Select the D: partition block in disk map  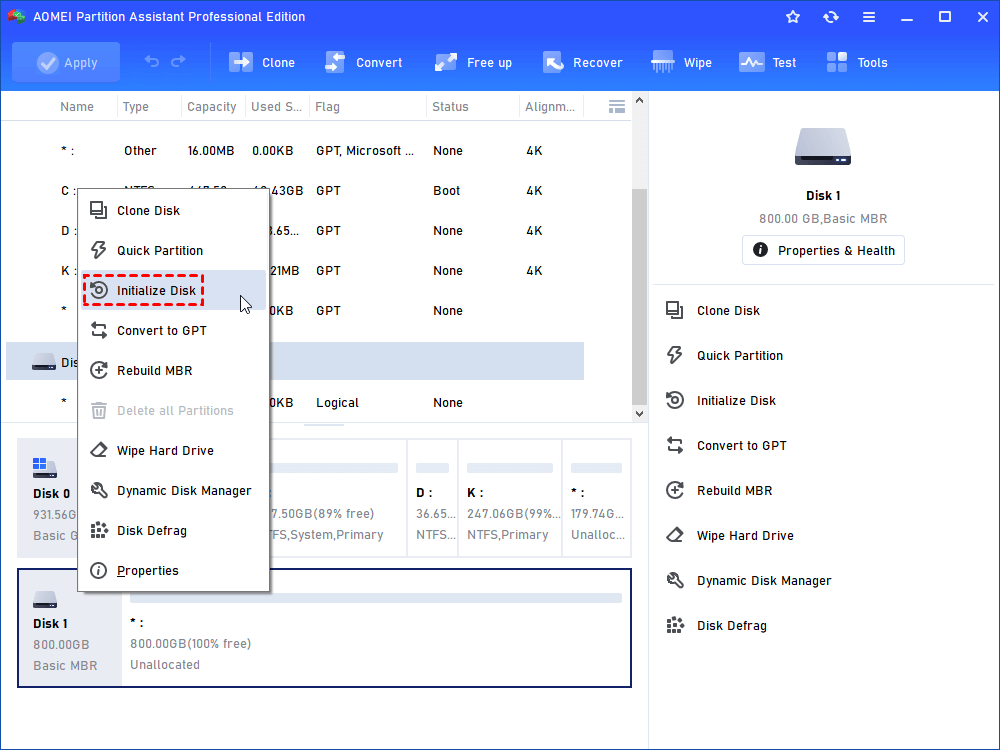(x=432, y=498)
